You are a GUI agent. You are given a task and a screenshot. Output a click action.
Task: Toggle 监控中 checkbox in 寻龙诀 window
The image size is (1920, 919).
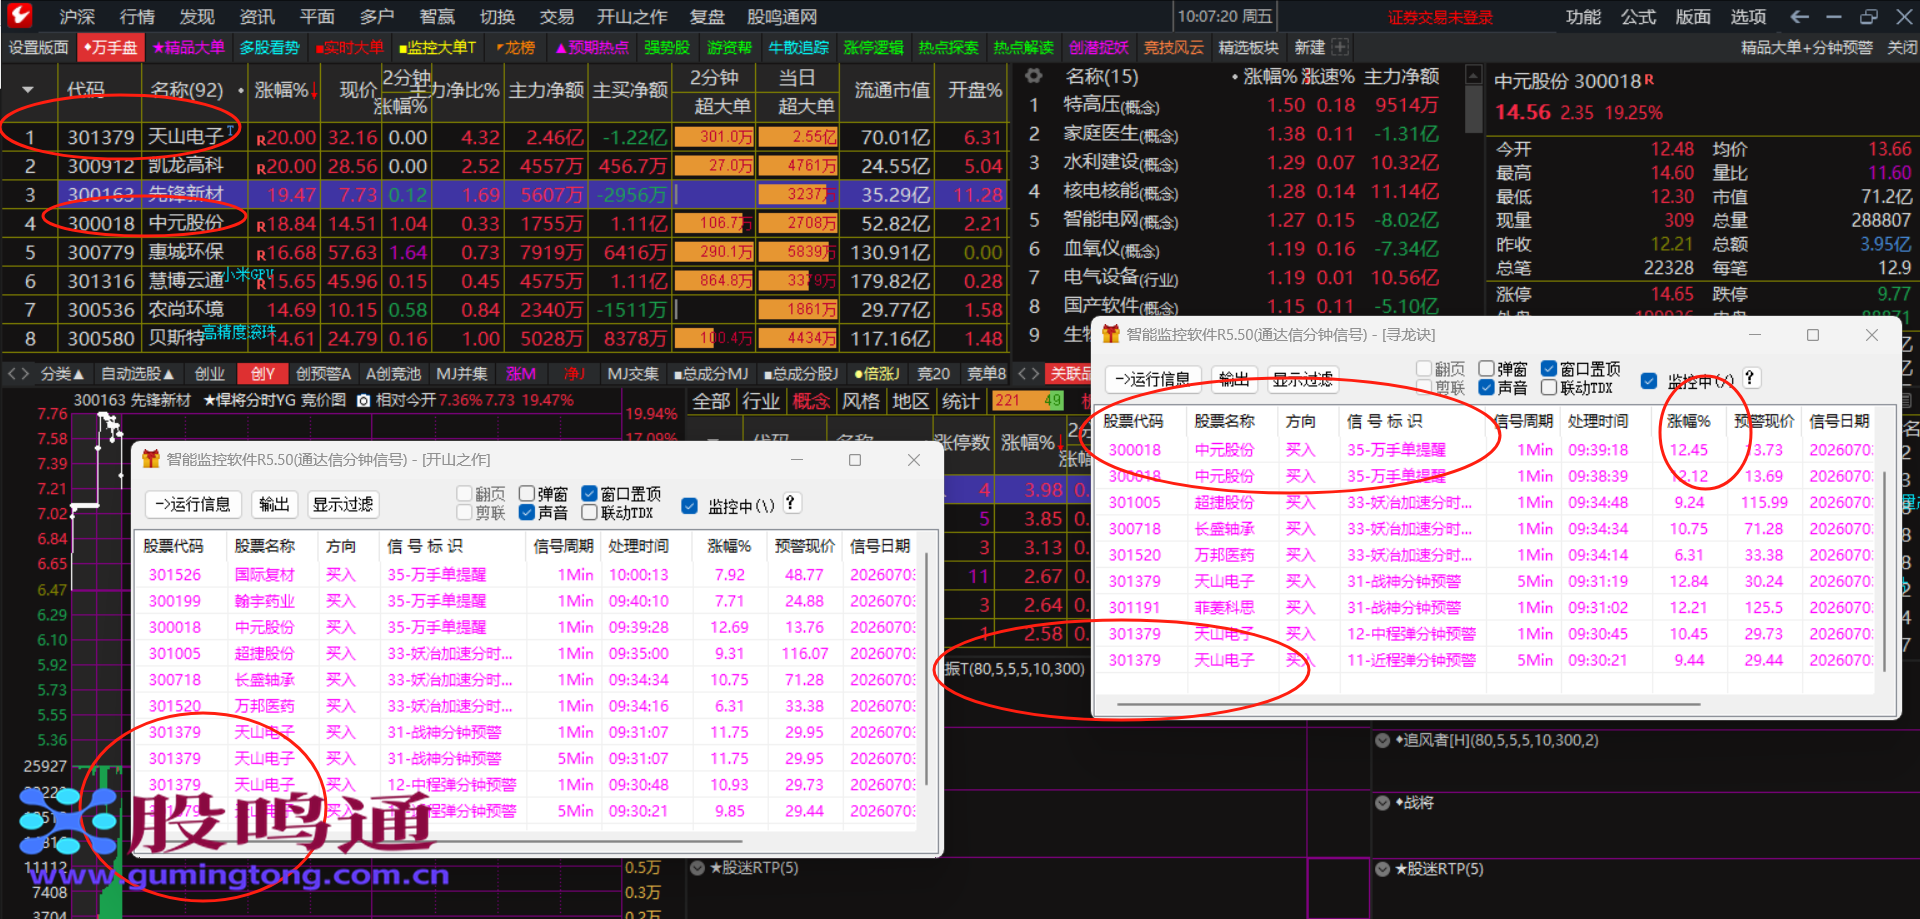[x=1649, y=381]
